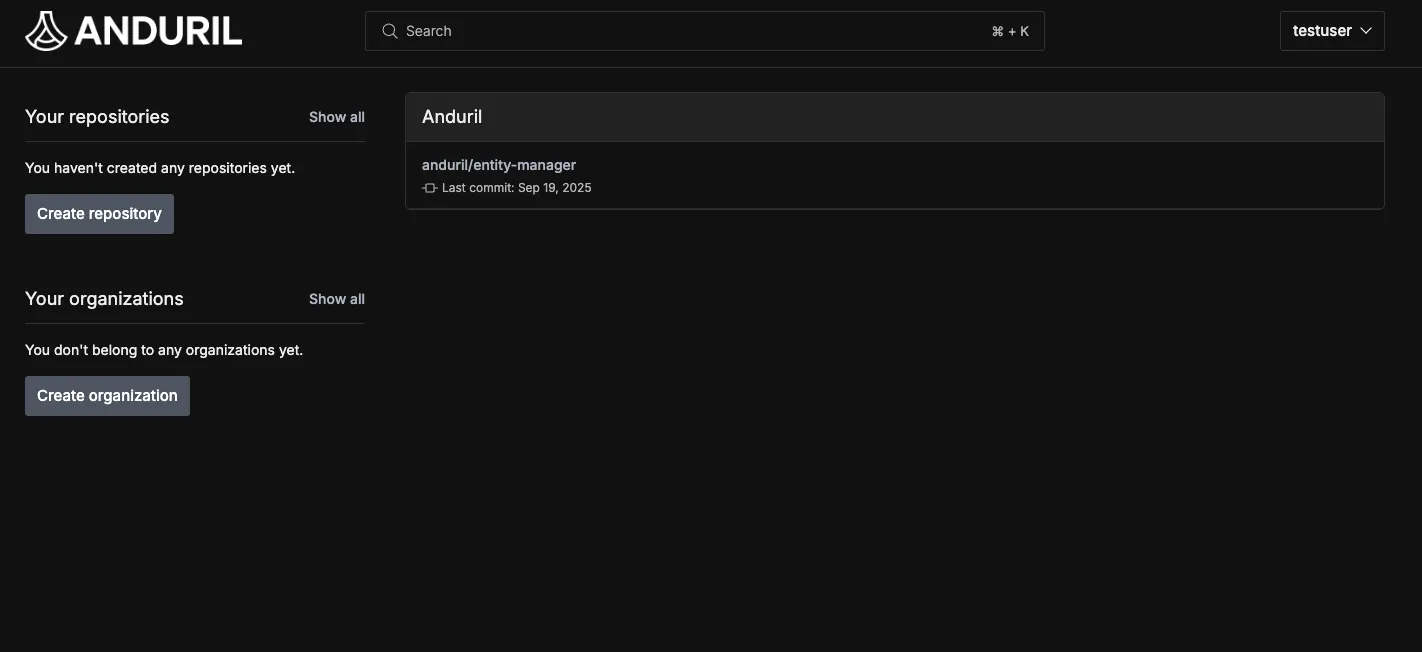Click the Anduril logo icon

[x=46, y=31]
